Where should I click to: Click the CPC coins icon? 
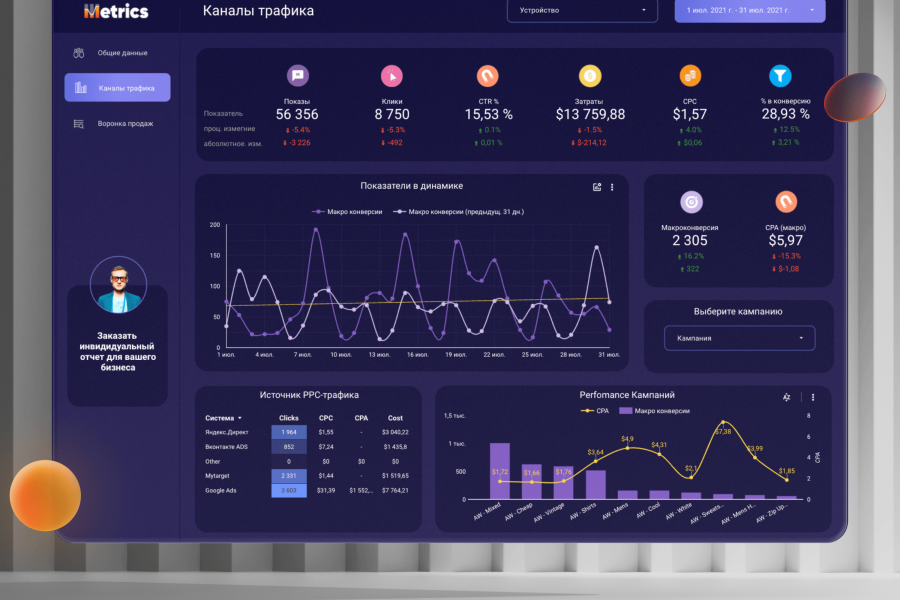pos(690,76)
